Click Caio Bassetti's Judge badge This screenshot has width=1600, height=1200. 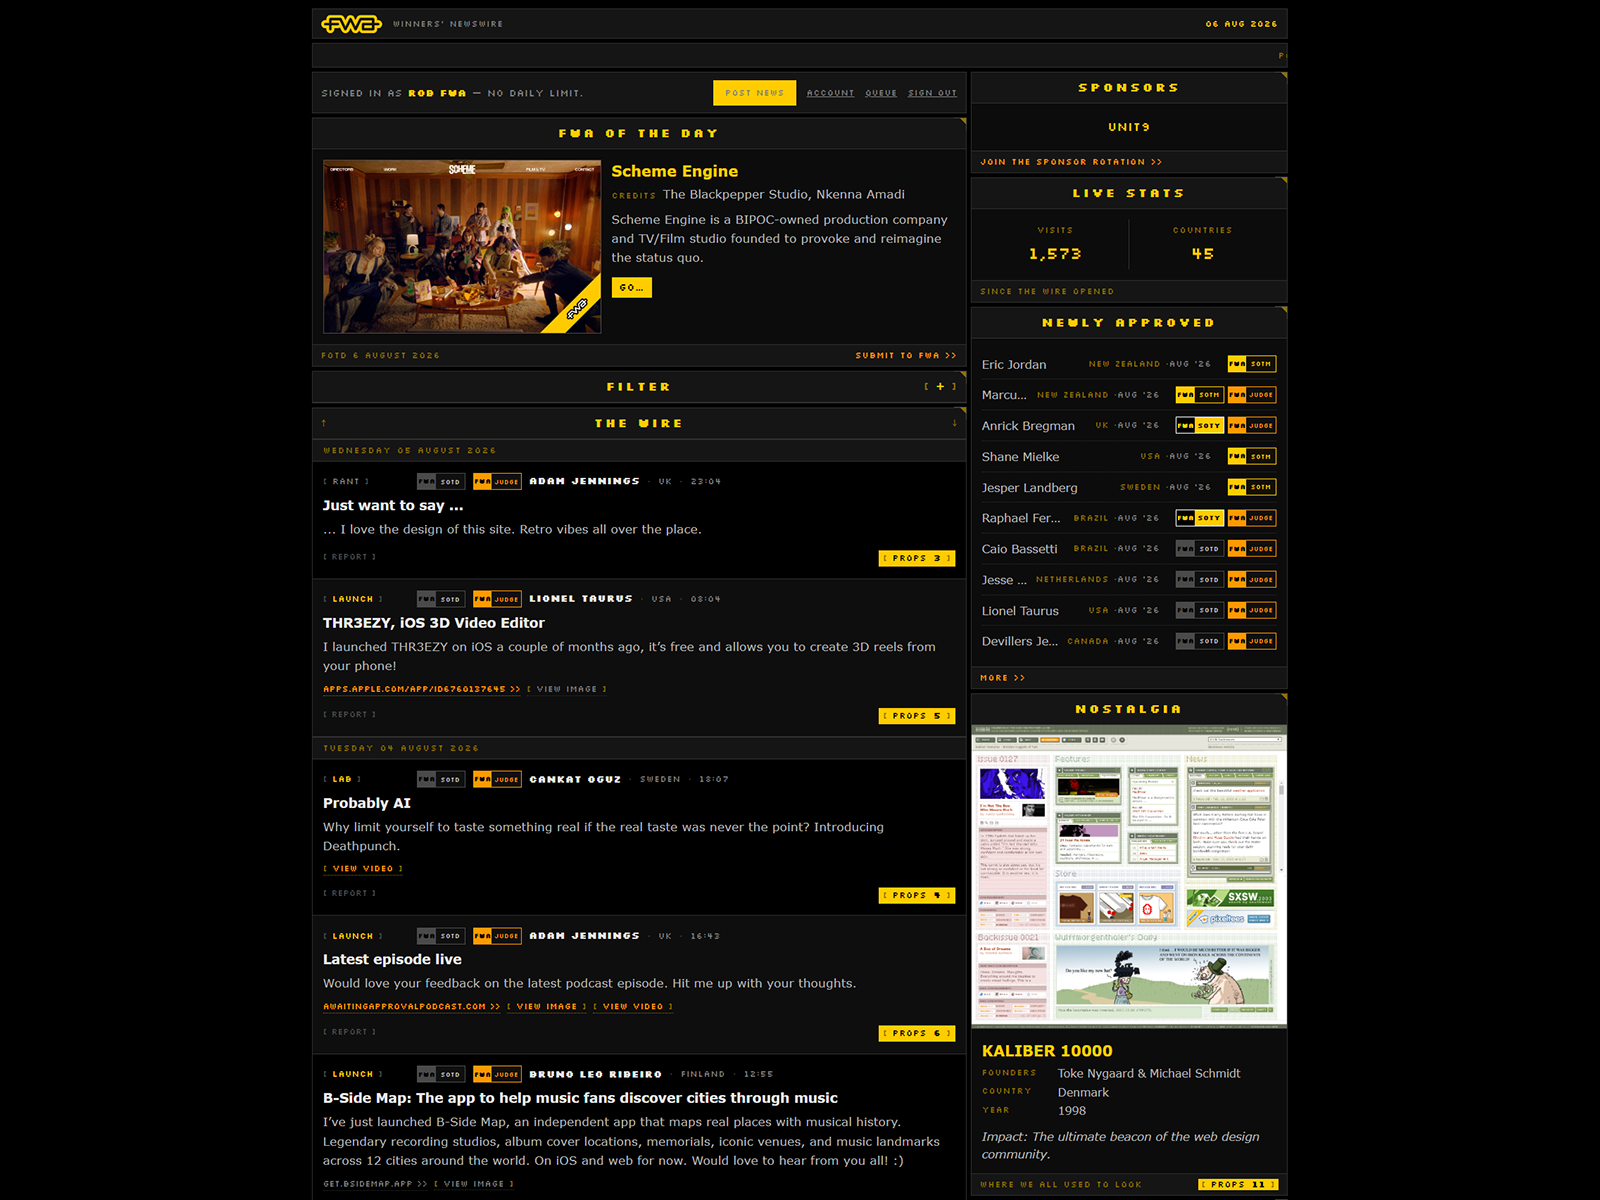coord(1252,549)
